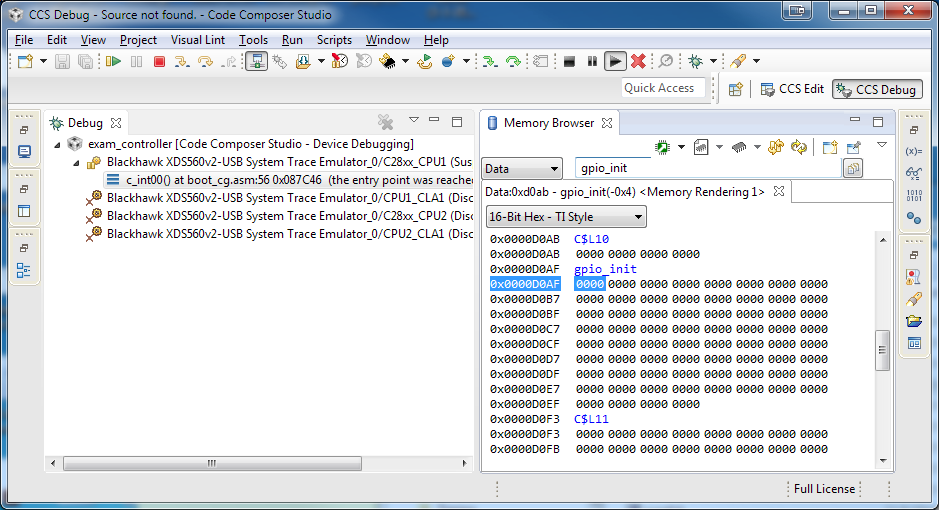Open dropdown arrow next to New icon
Screen dimensions: 939x510
click(43, 61)
